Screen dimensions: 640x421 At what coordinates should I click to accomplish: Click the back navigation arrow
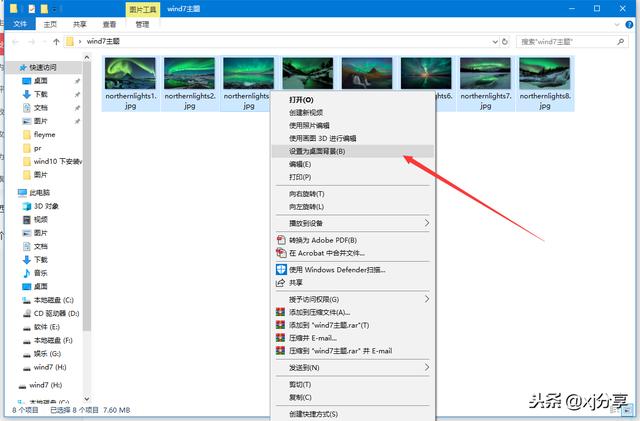tap(16, 42)
